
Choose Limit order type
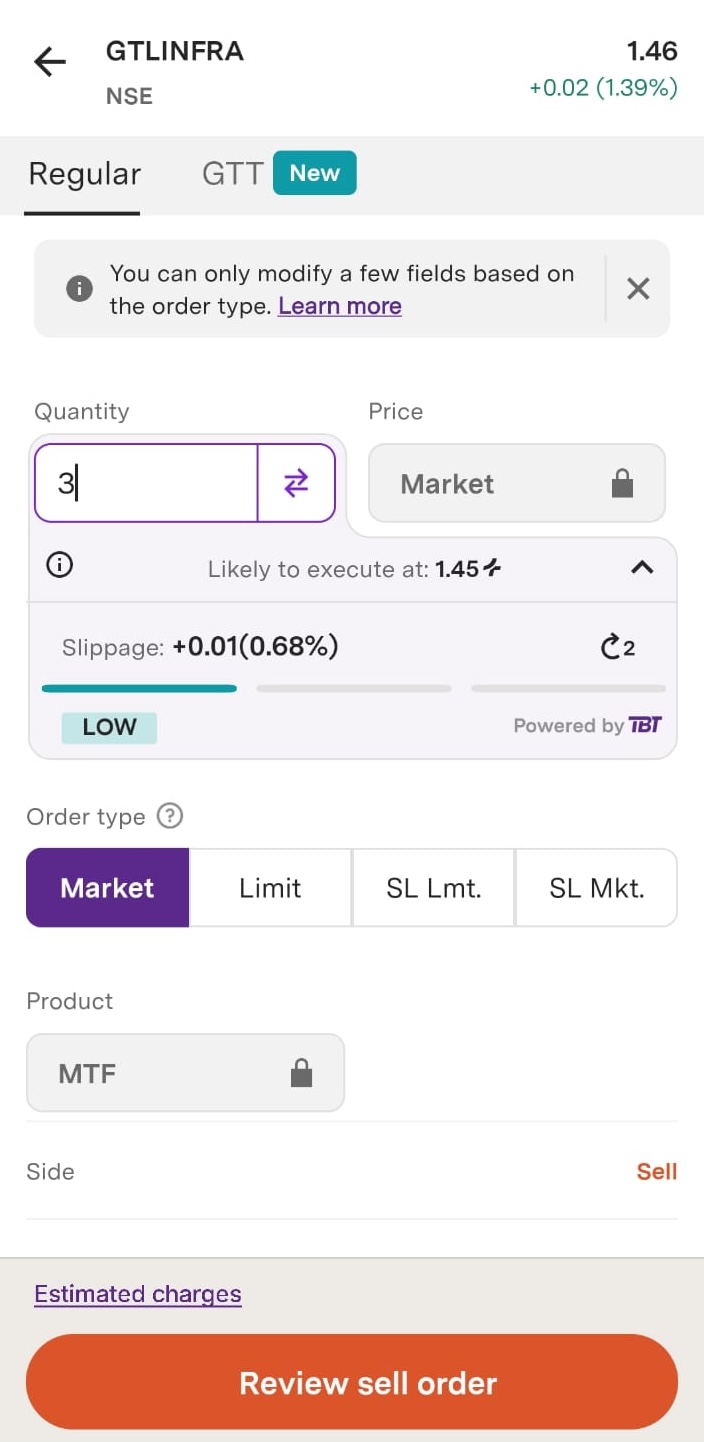click(x=270, y=888)
